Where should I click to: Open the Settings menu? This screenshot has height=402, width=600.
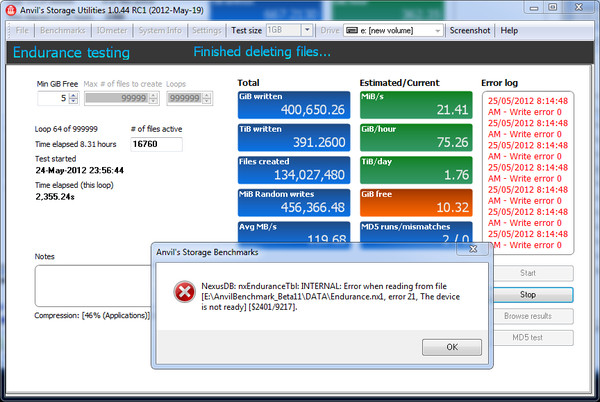[207, 30]
